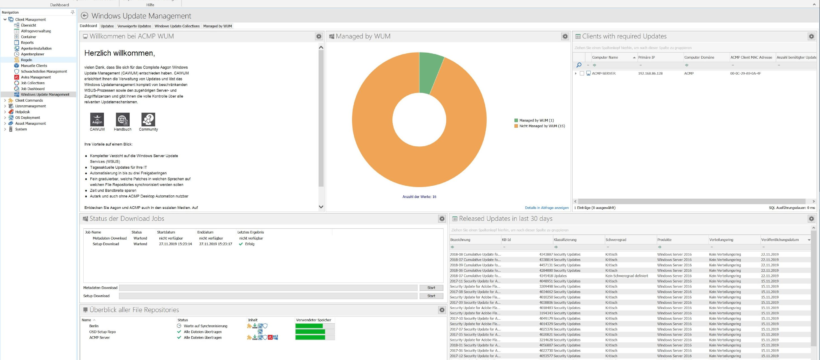The height and width of the screenshot is (360, 820).
Task: Open the Handbuch tile icon
Action: pos(123,119)
